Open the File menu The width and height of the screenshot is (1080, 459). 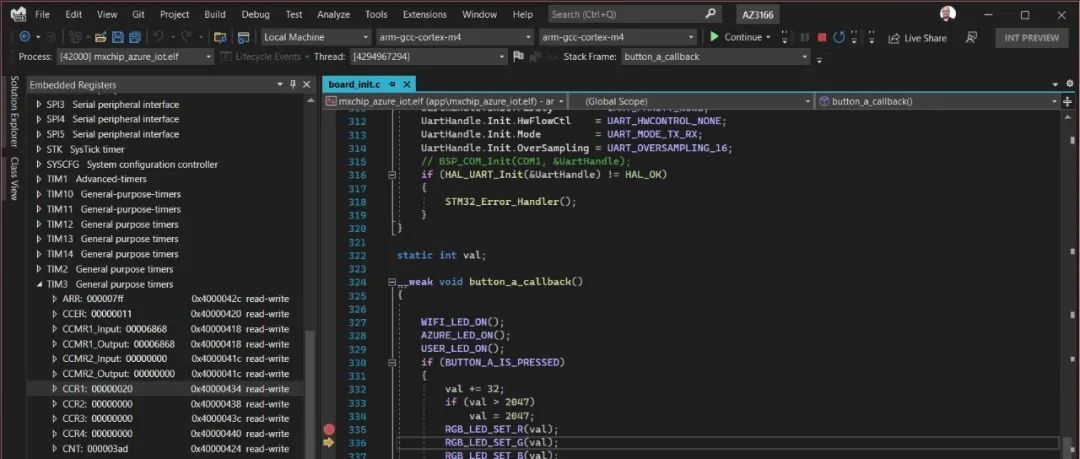[x=42, y=14]
